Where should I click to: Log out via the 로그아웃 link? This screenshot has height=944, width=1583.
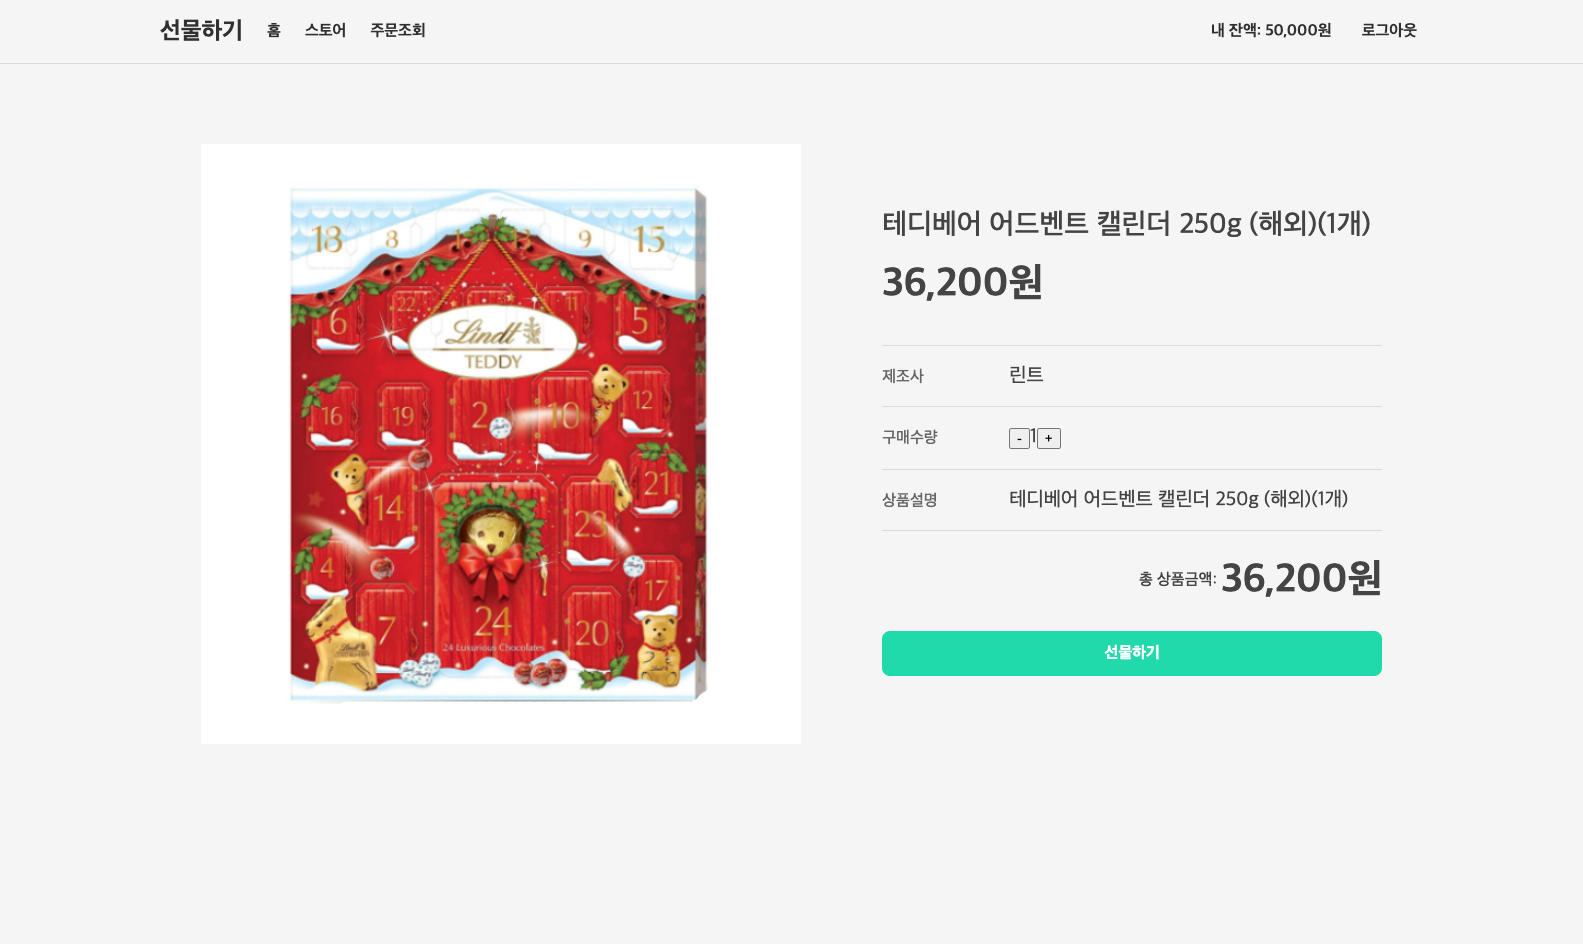coord(1389,30)
